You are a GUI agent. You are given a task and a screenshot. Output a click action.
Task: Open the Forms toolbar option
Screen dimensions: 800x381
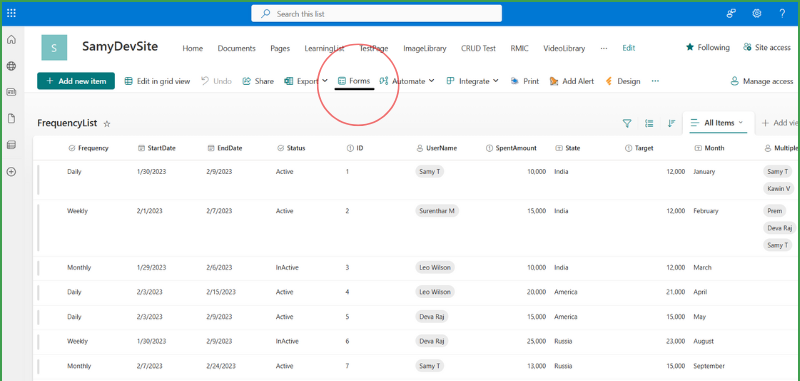pos(354,81)
